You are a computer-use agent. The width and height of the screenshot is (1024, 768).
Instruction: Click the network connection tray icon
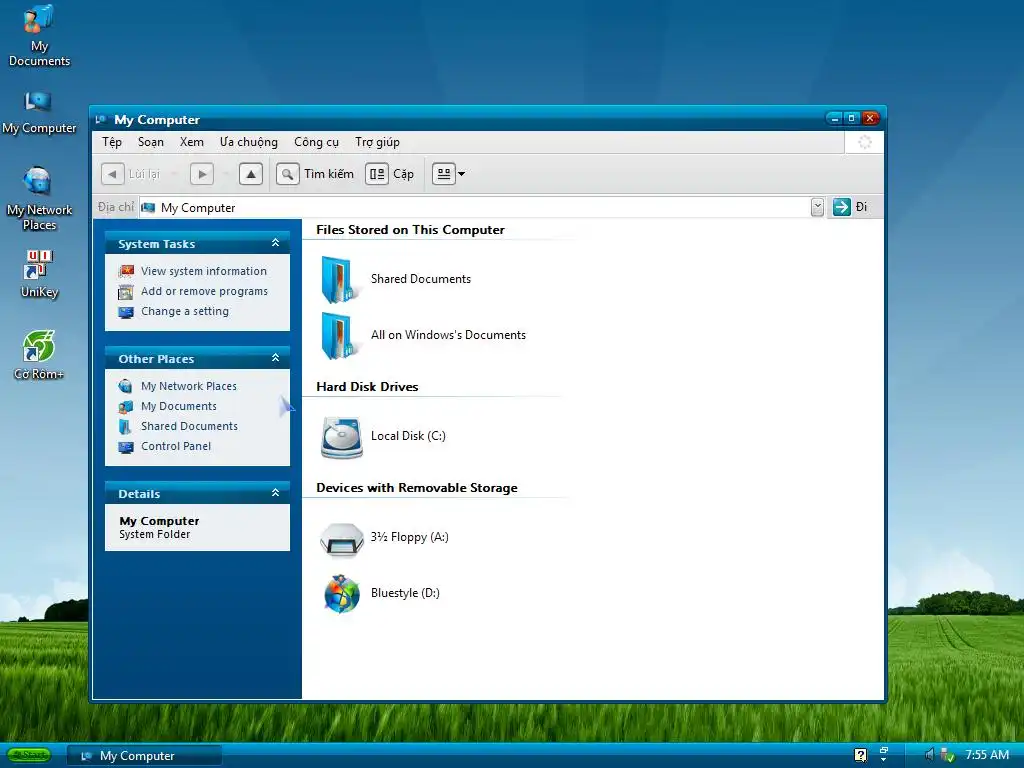tap(948, 756)
